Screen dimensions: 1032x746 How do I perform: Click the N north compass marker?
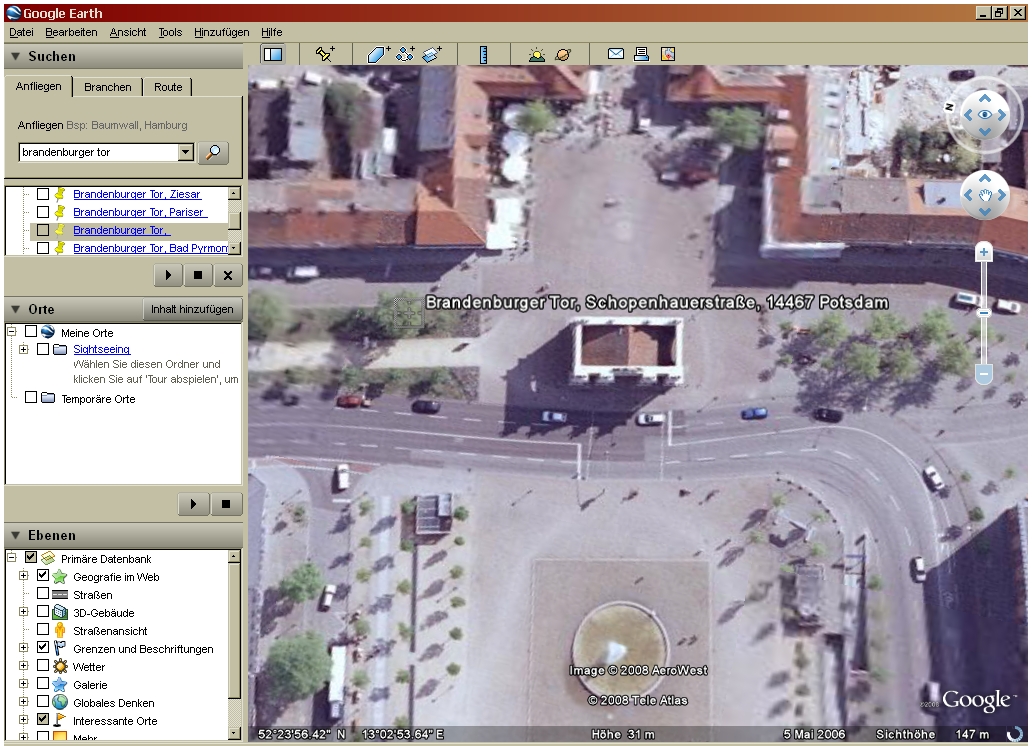tap(950, 107)
